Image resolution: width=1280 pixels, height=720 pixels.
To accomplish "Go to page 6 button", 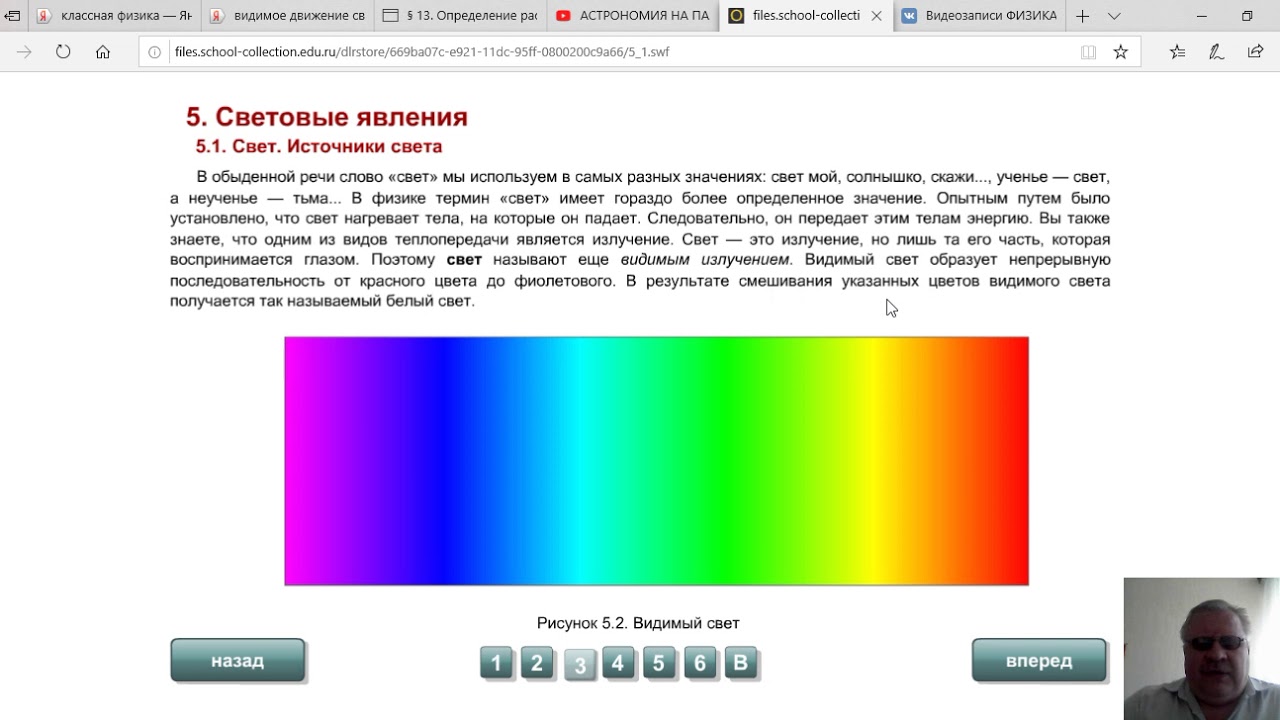I will point(700,663).
